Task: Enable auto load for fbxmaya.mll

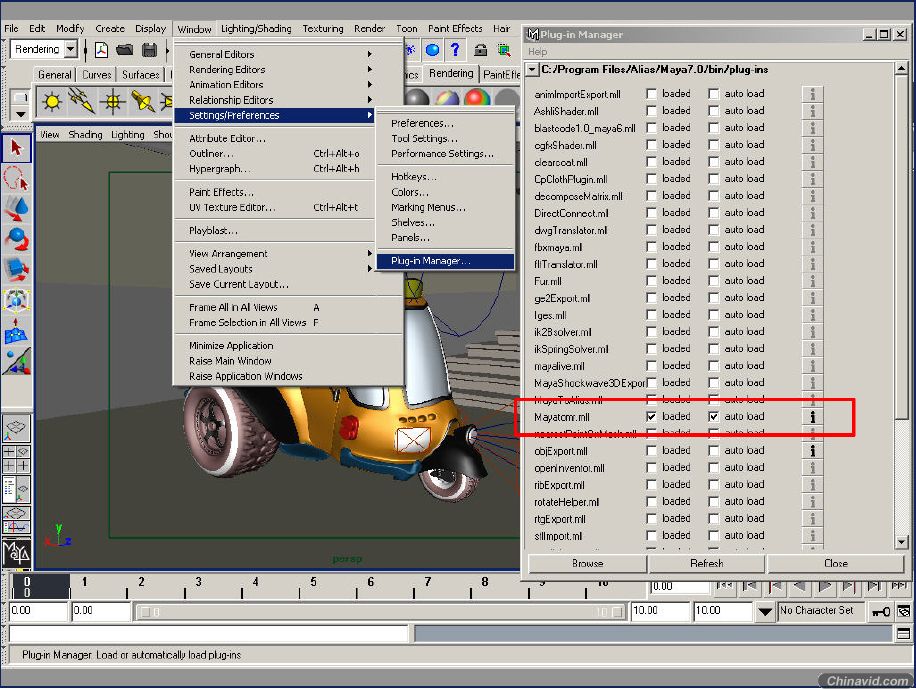Action: click(713, 247)
